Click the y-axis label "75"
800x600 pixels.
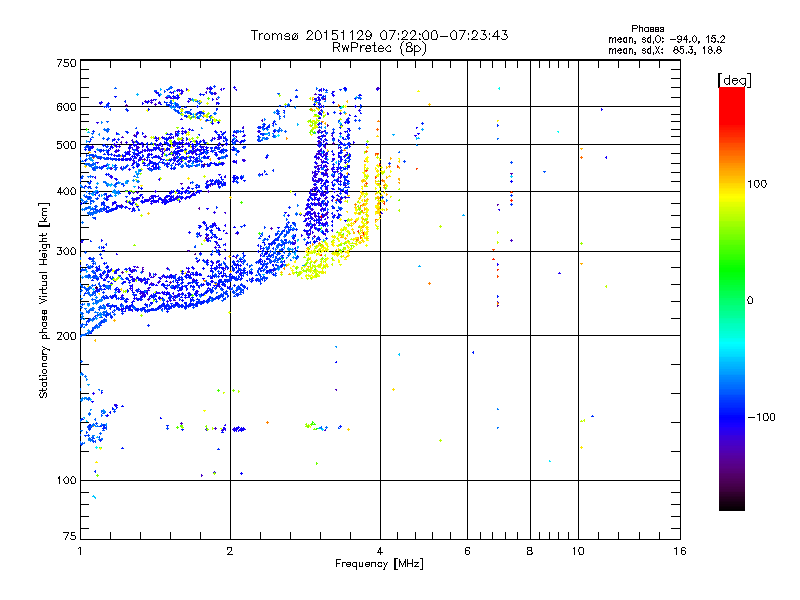[70, 536]
